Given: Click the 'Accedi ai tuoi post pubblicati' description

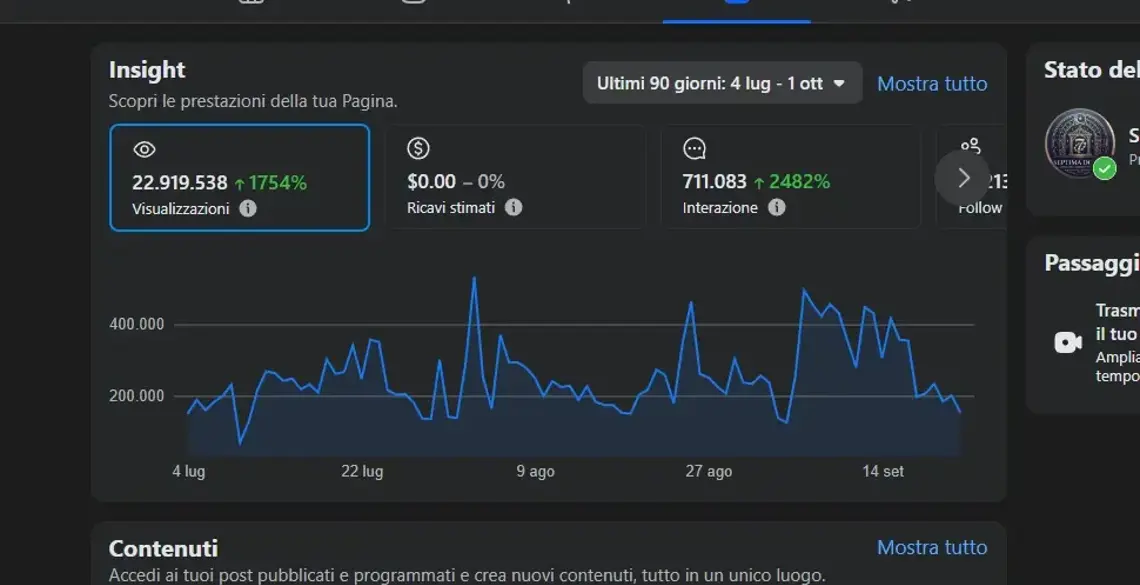Looking at the screenshot, I should (x=467, y=576).
